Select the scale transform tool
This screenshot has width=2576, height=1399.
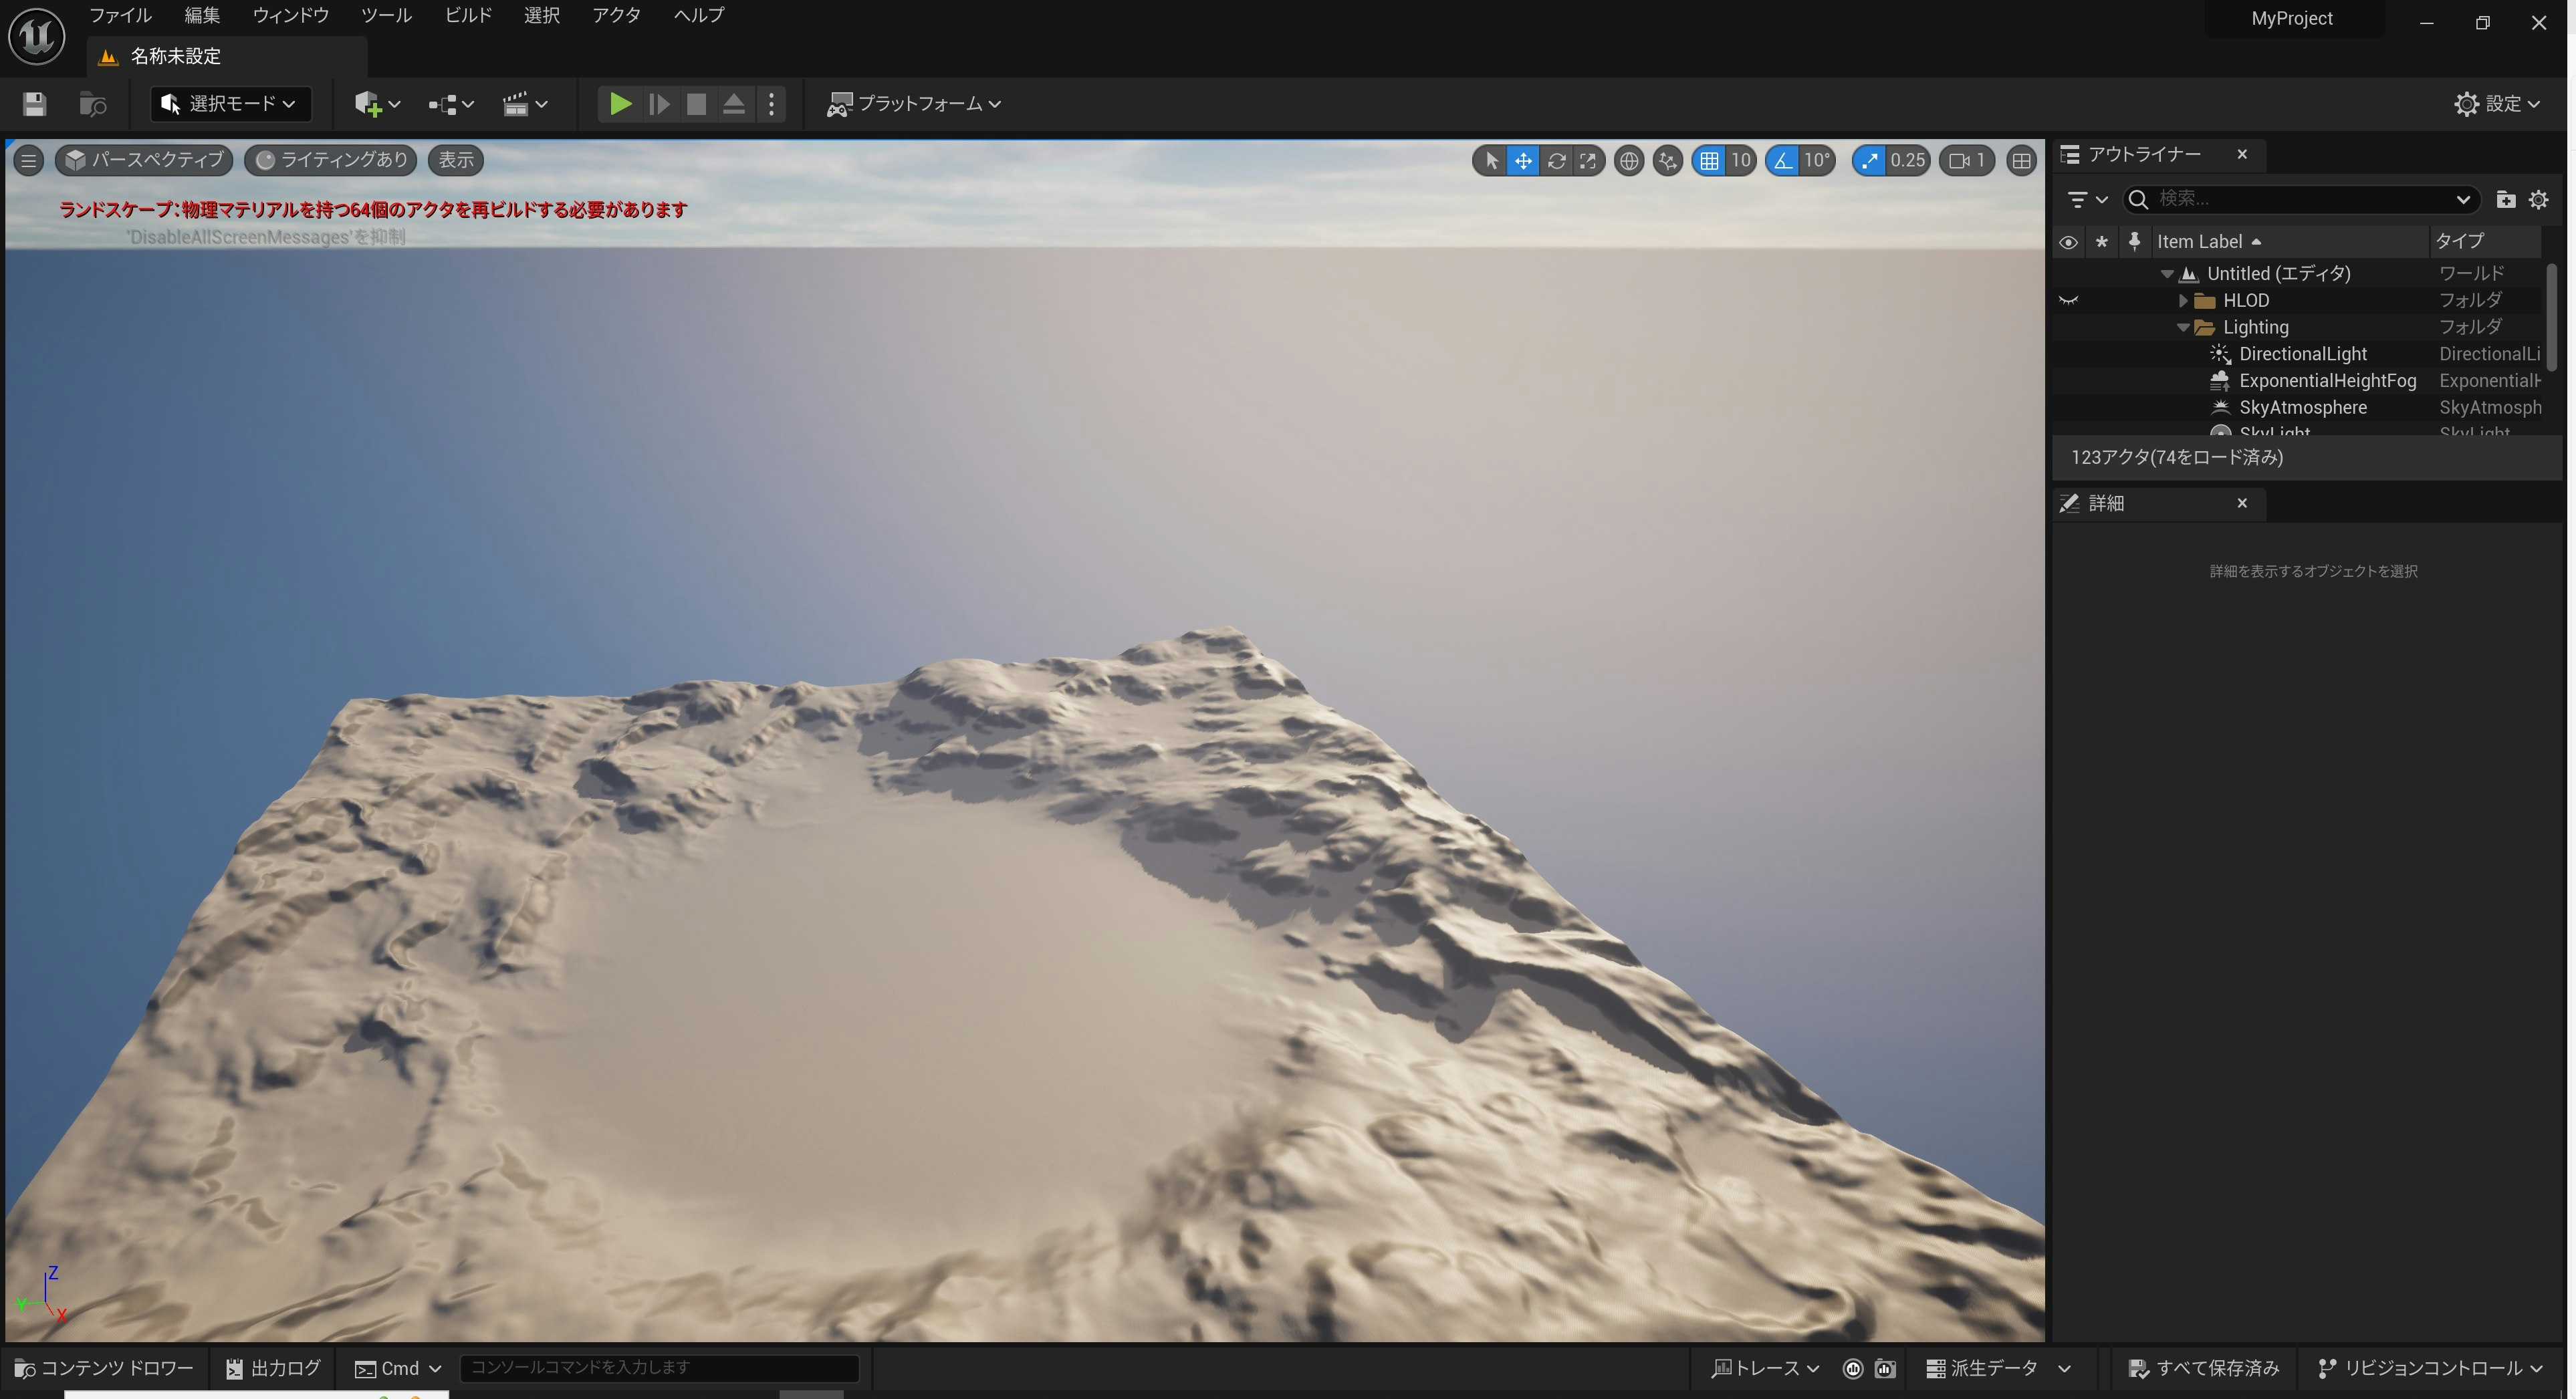[1588, 161]
